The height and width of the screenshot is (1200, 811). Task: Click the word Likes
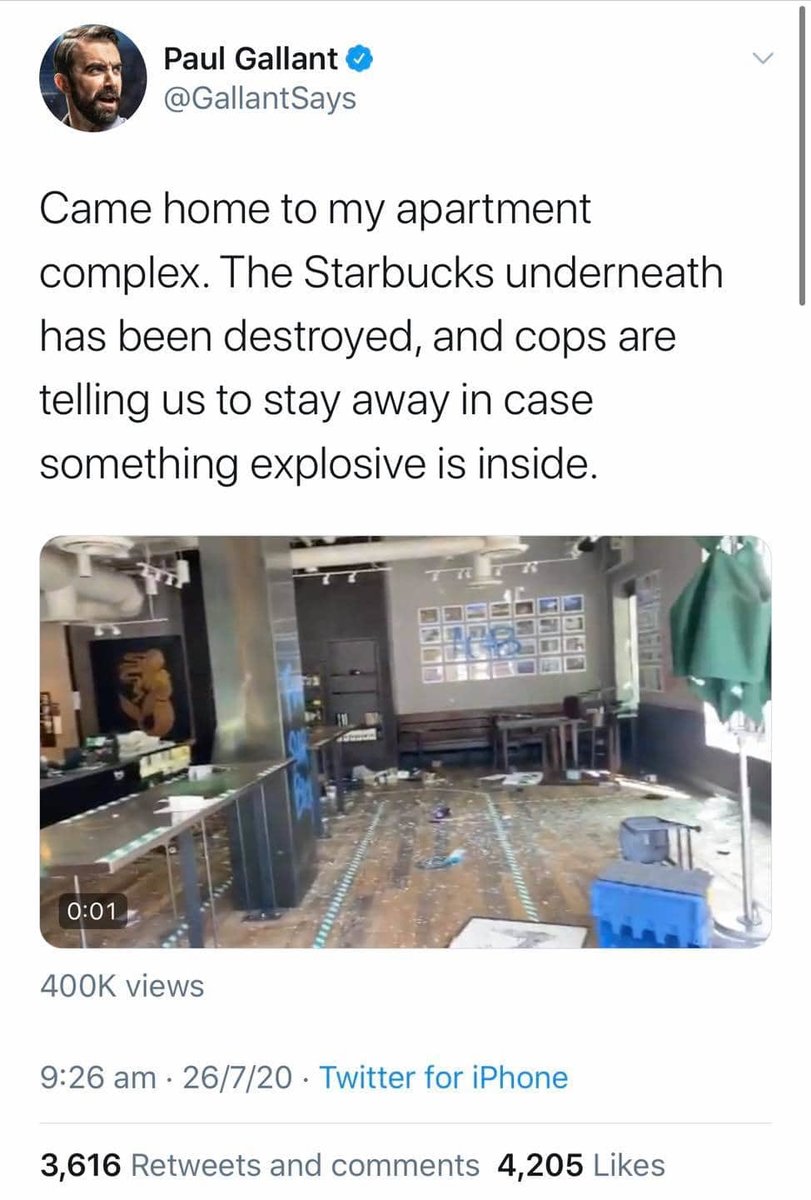[629, 1165]
